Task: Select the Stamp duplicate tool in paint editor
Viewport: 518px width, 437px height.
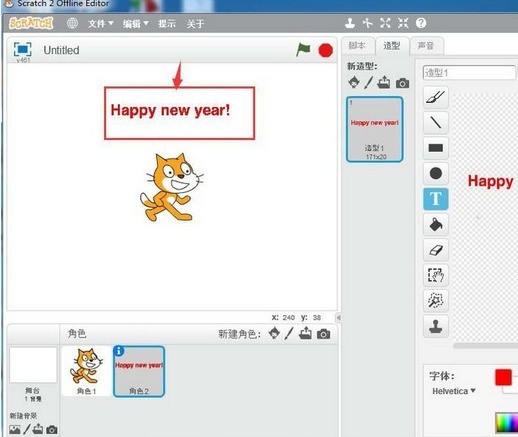Action: [x=436, y=326]
